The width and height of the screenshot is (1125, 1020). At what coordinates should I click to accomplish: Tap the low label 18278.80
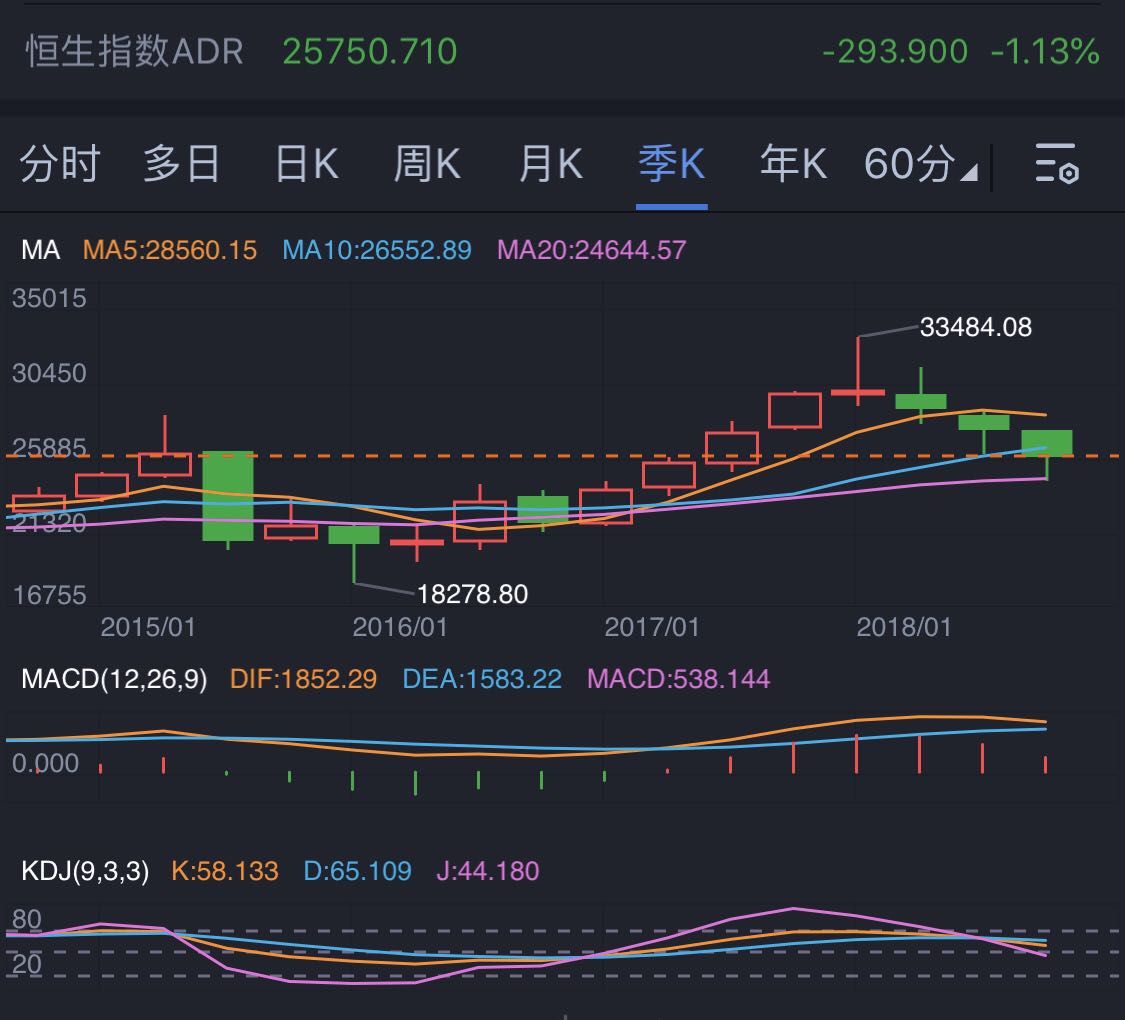pyautogui.click(x=472, y=594)
